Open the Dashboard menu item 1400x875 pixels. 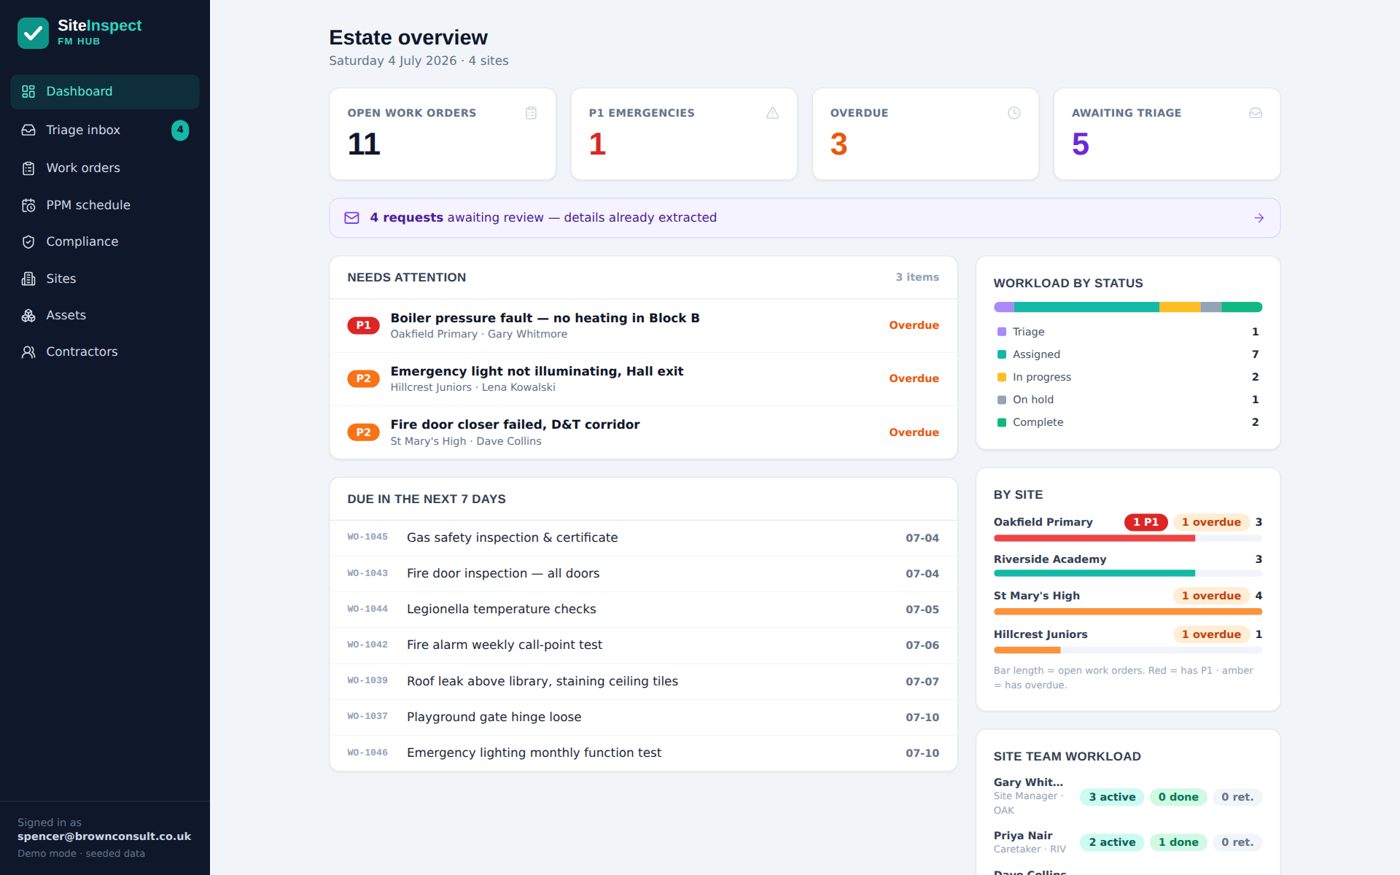click(105, 91)
